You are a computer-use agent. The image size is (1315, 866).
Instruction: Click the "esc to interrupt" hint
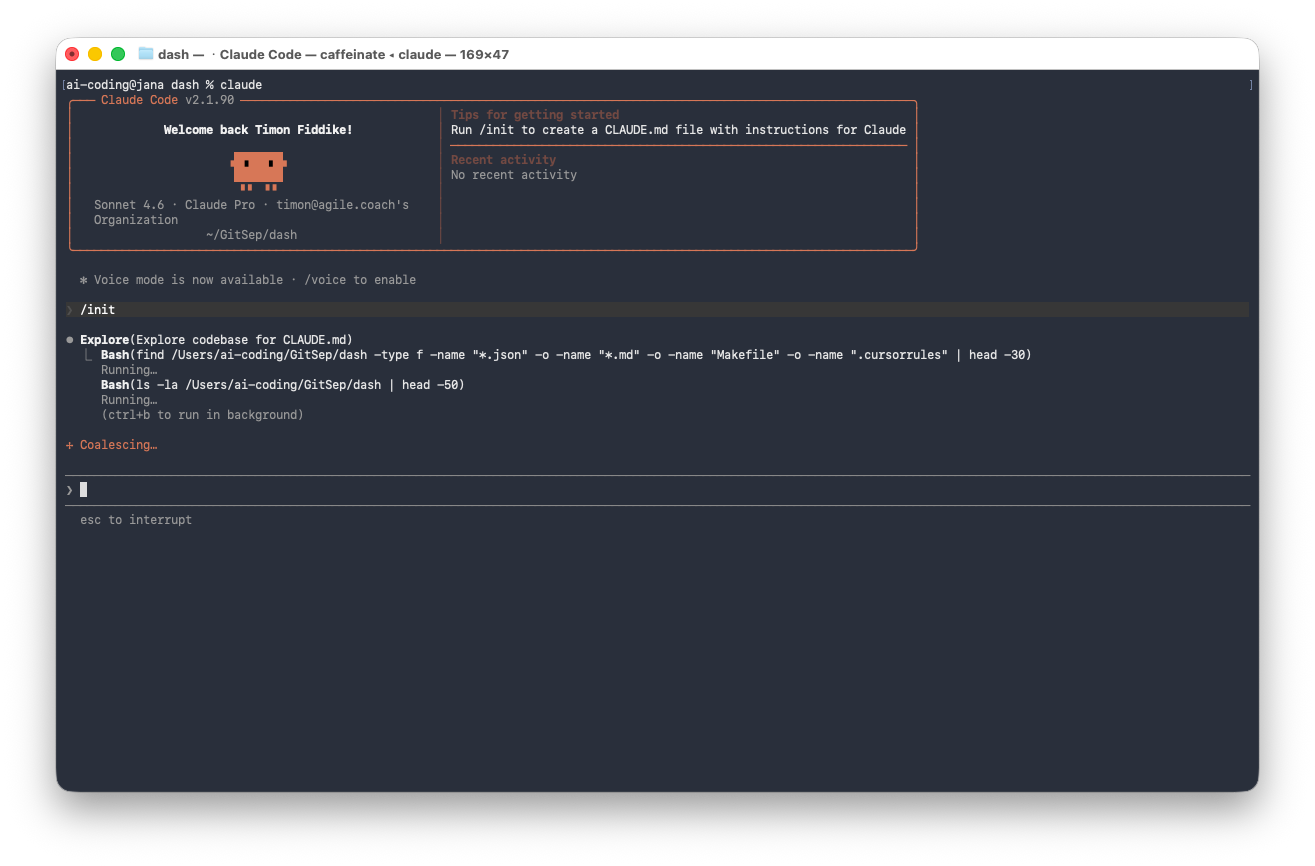pyautogui.click(x=136, y=520)
